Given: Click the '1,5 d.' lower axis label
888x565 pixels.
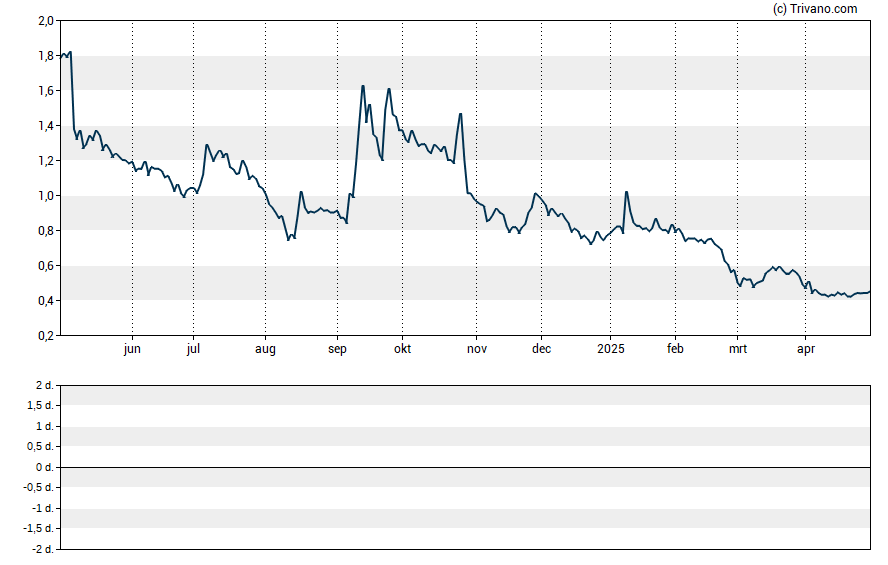Looking at the screenshot, I should click(x=40, y=405).
